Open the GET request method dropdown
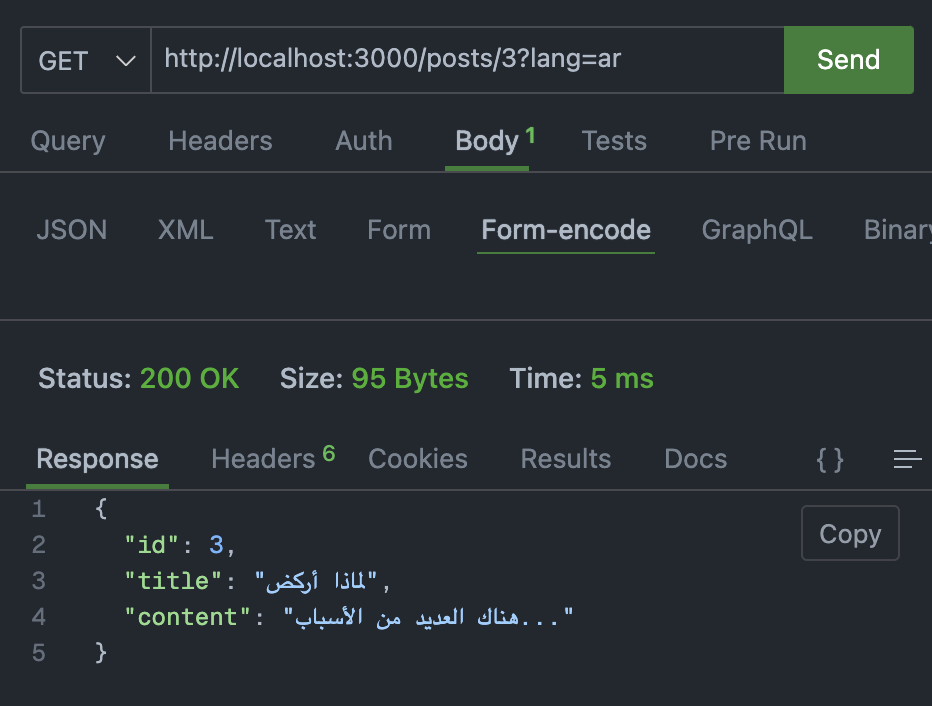This screenshot has width=932, height=706. tap(85, 59)
